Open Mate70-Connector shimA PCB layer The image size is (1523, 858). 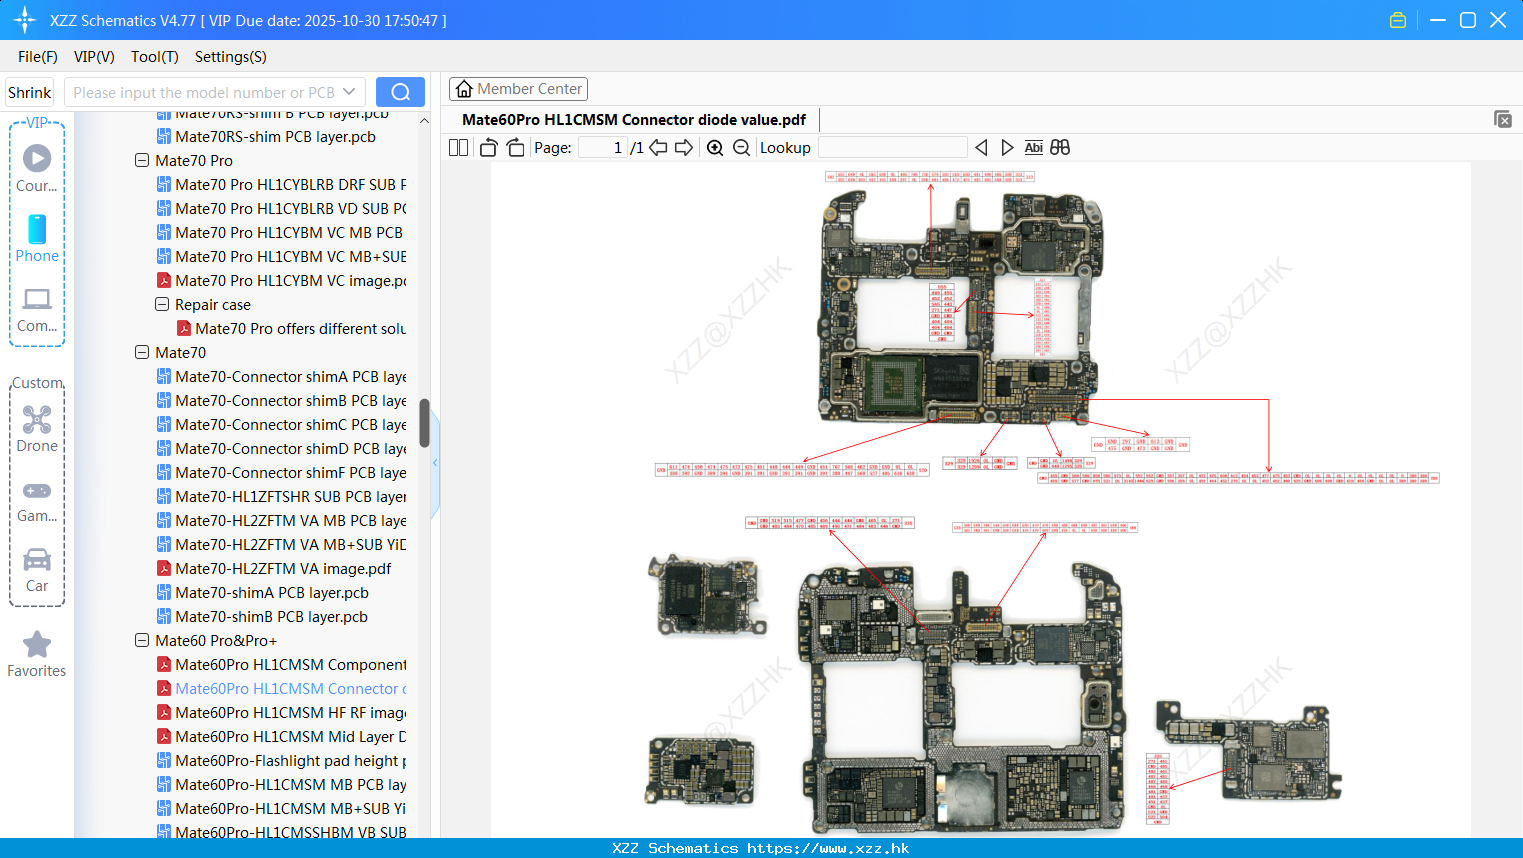coord(281,377)
